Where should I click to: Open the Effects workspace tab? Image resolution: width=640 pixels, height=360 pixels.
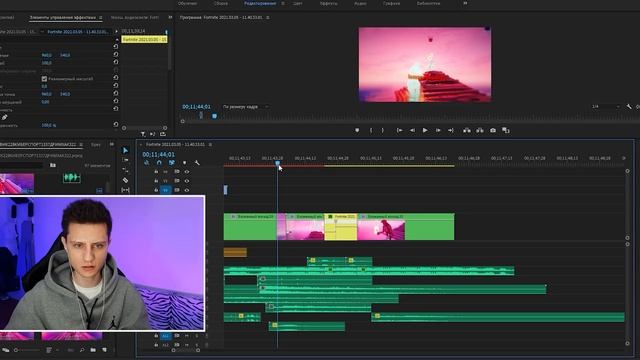click(328, 3)
